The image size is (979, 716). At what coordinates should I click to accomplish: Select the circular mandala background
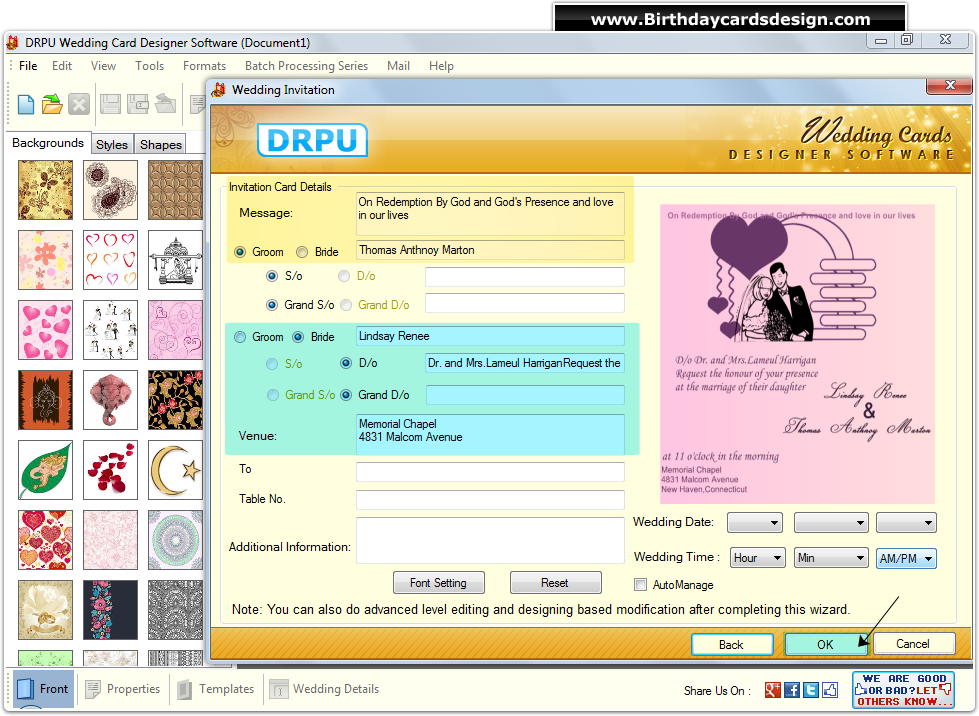[175, 539]
